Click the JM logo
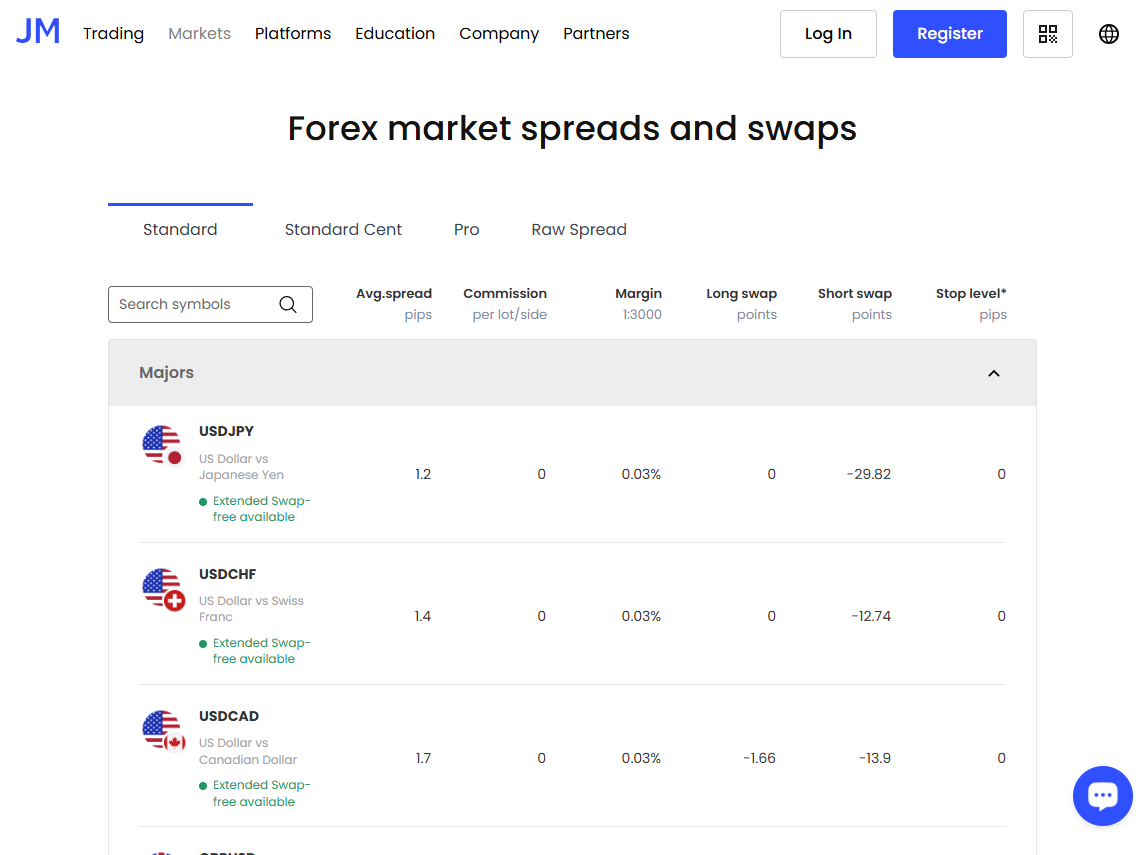 coord(37,31)
